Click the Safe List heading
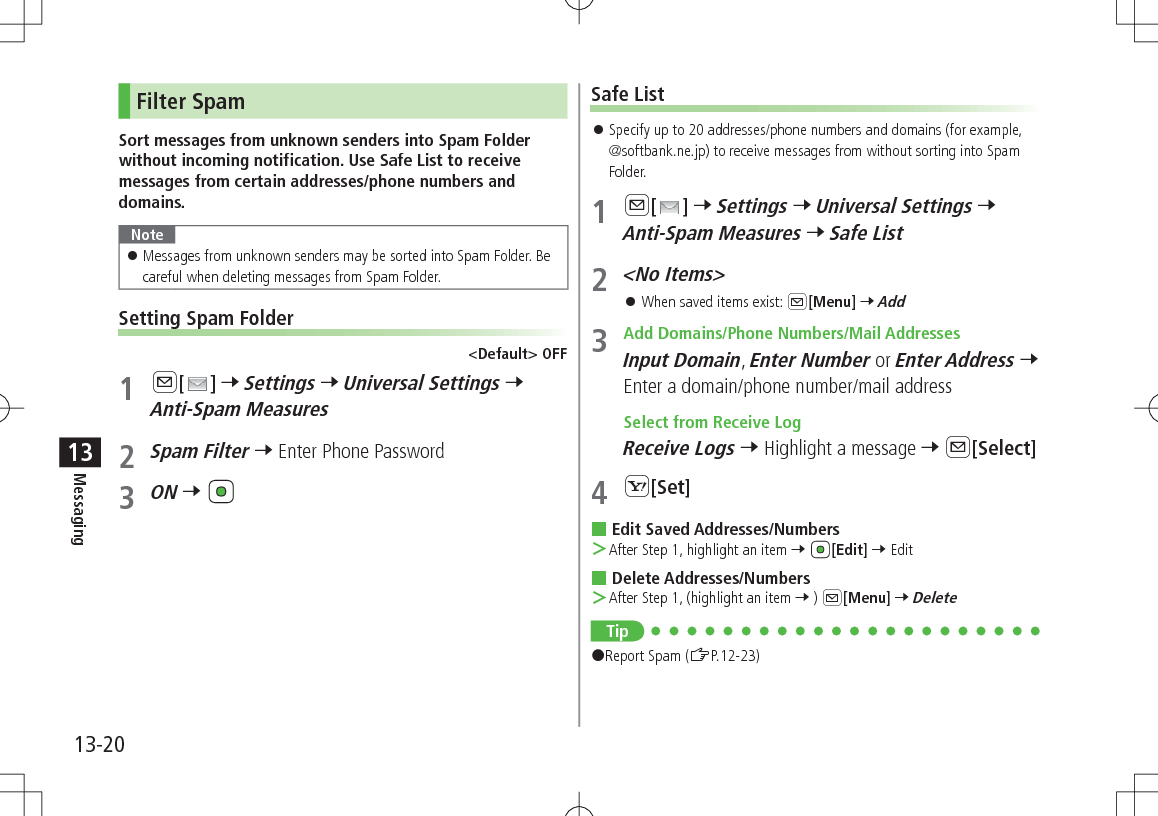Screen dimensions: 1158x816 [628, 94]
